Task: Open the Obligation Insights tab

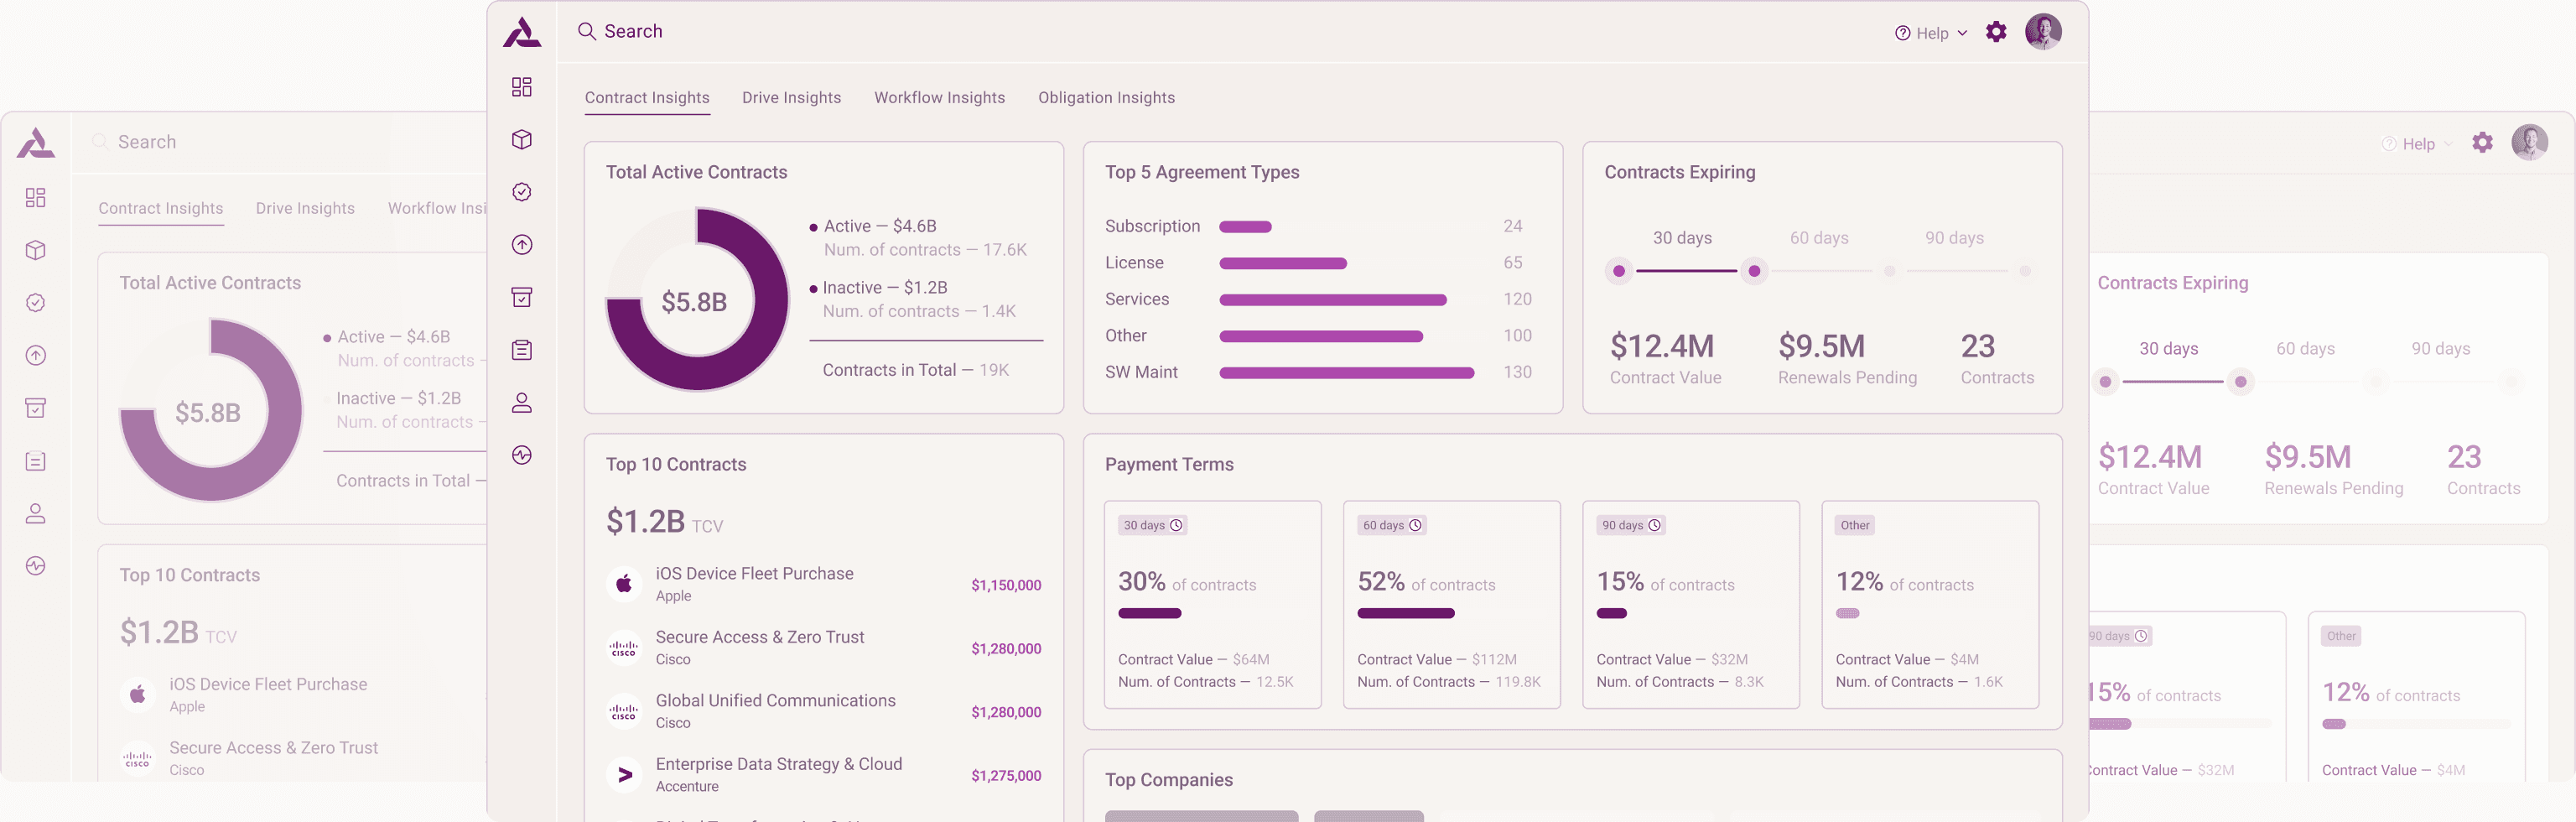Action: [1106, 98]
